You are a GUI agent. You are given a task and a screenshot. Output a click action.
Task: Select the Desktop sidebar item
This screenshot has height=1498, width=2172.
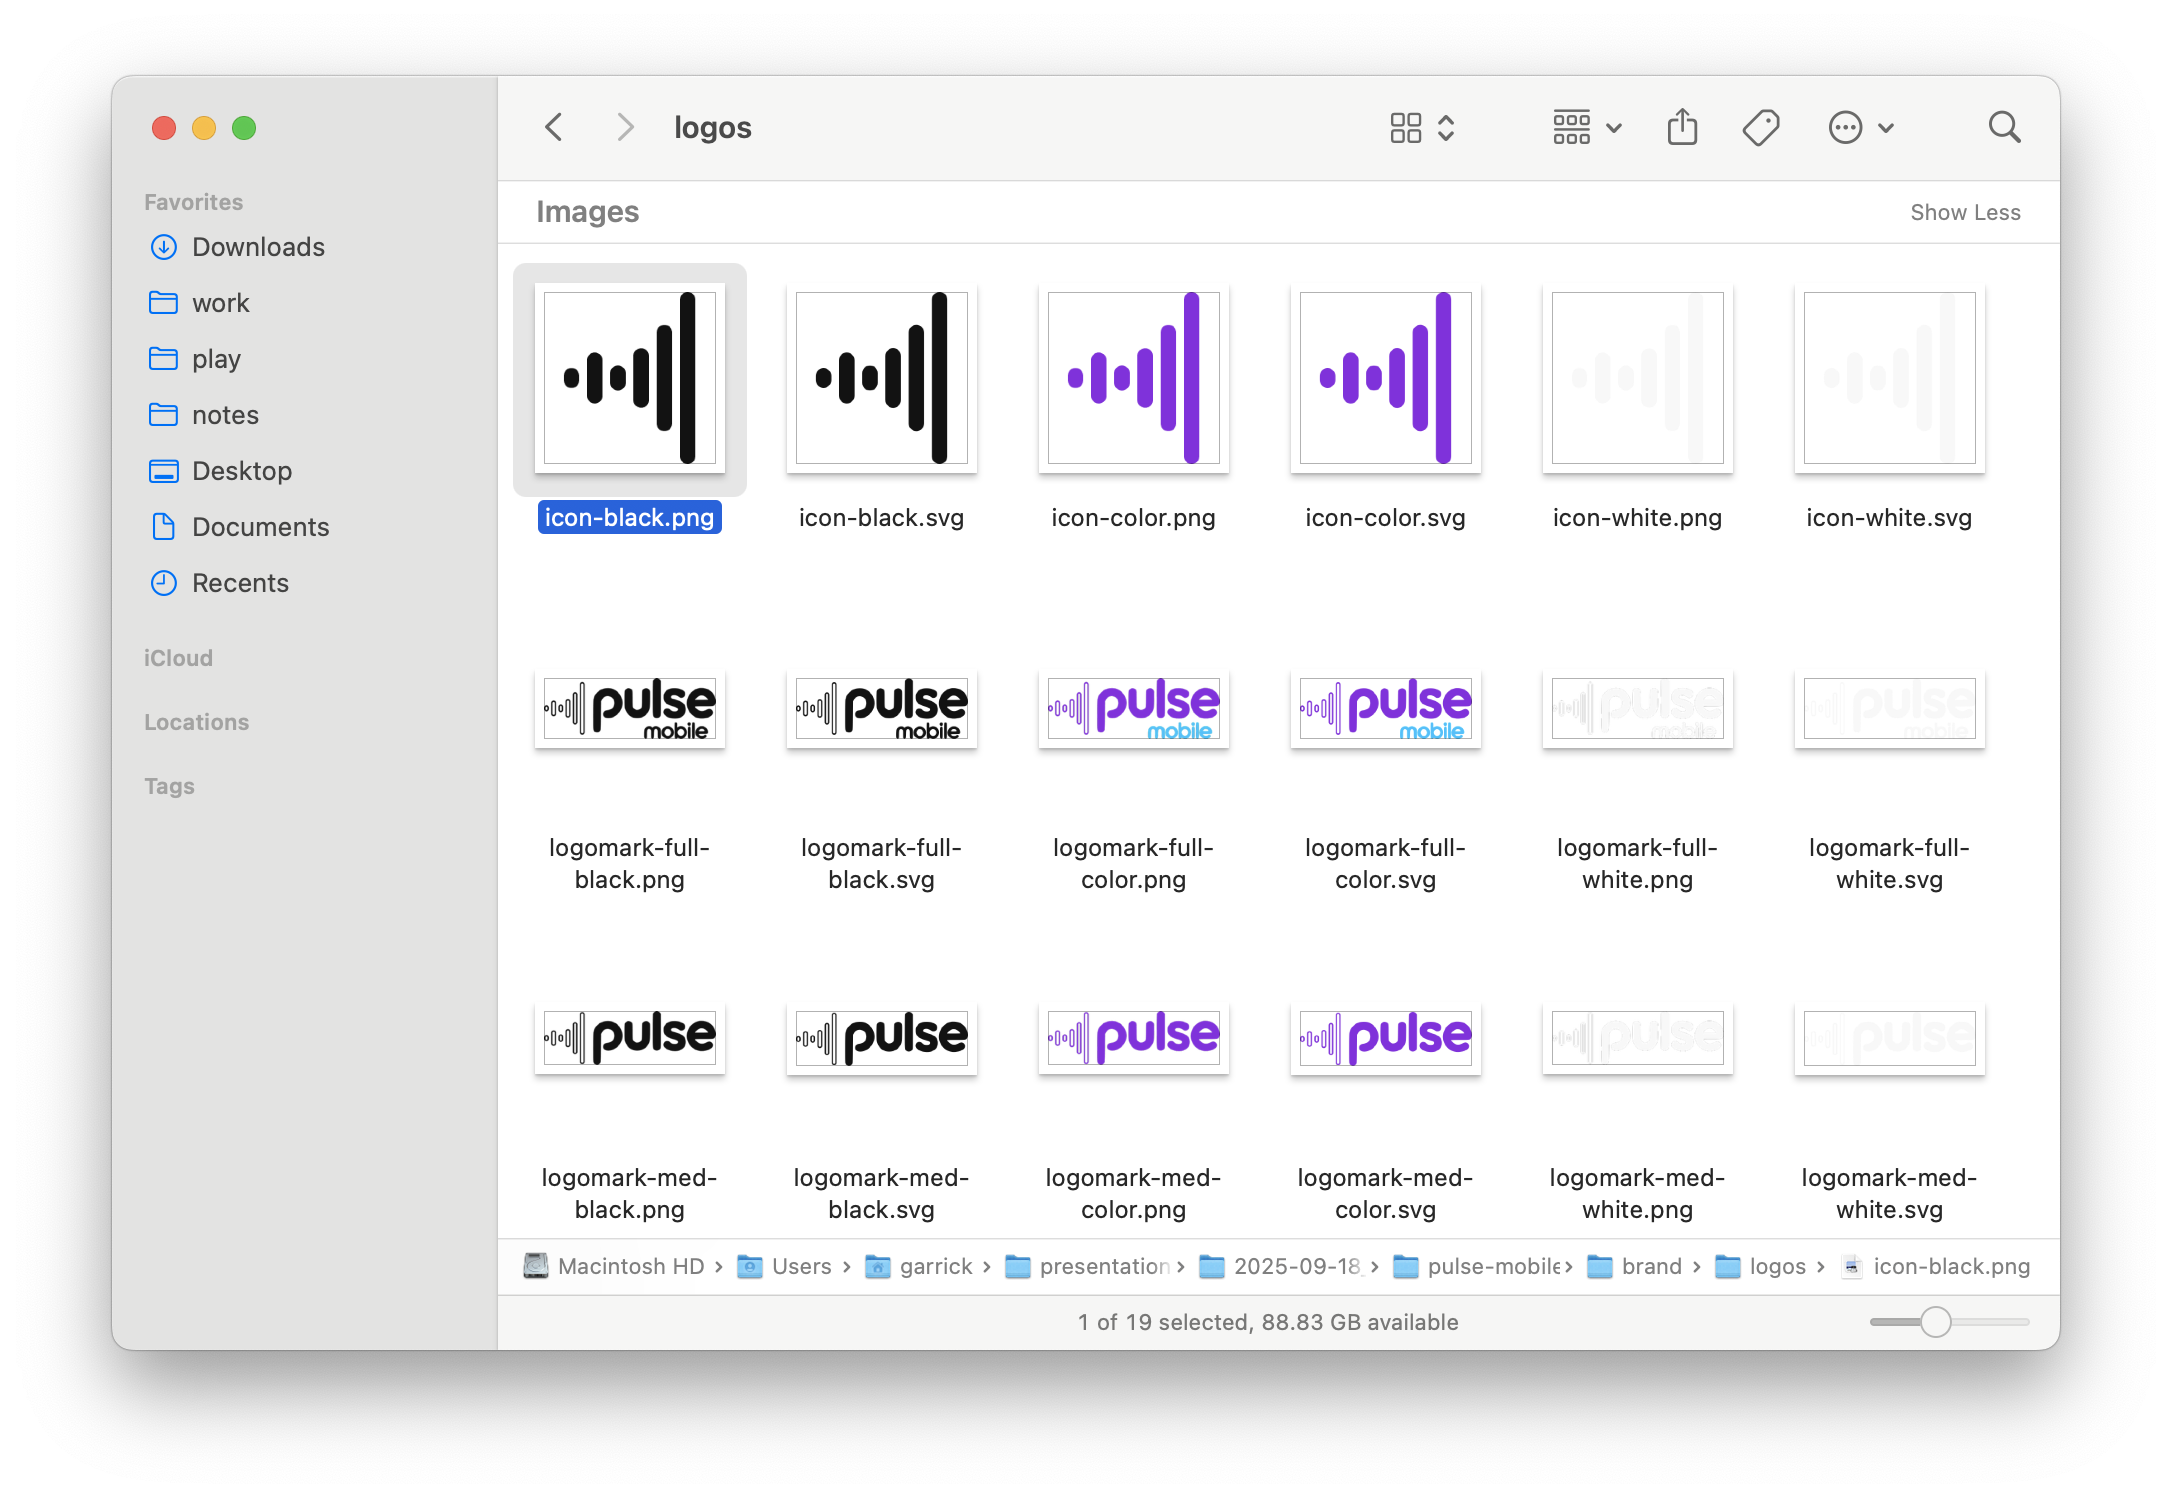tap(241, 471)
